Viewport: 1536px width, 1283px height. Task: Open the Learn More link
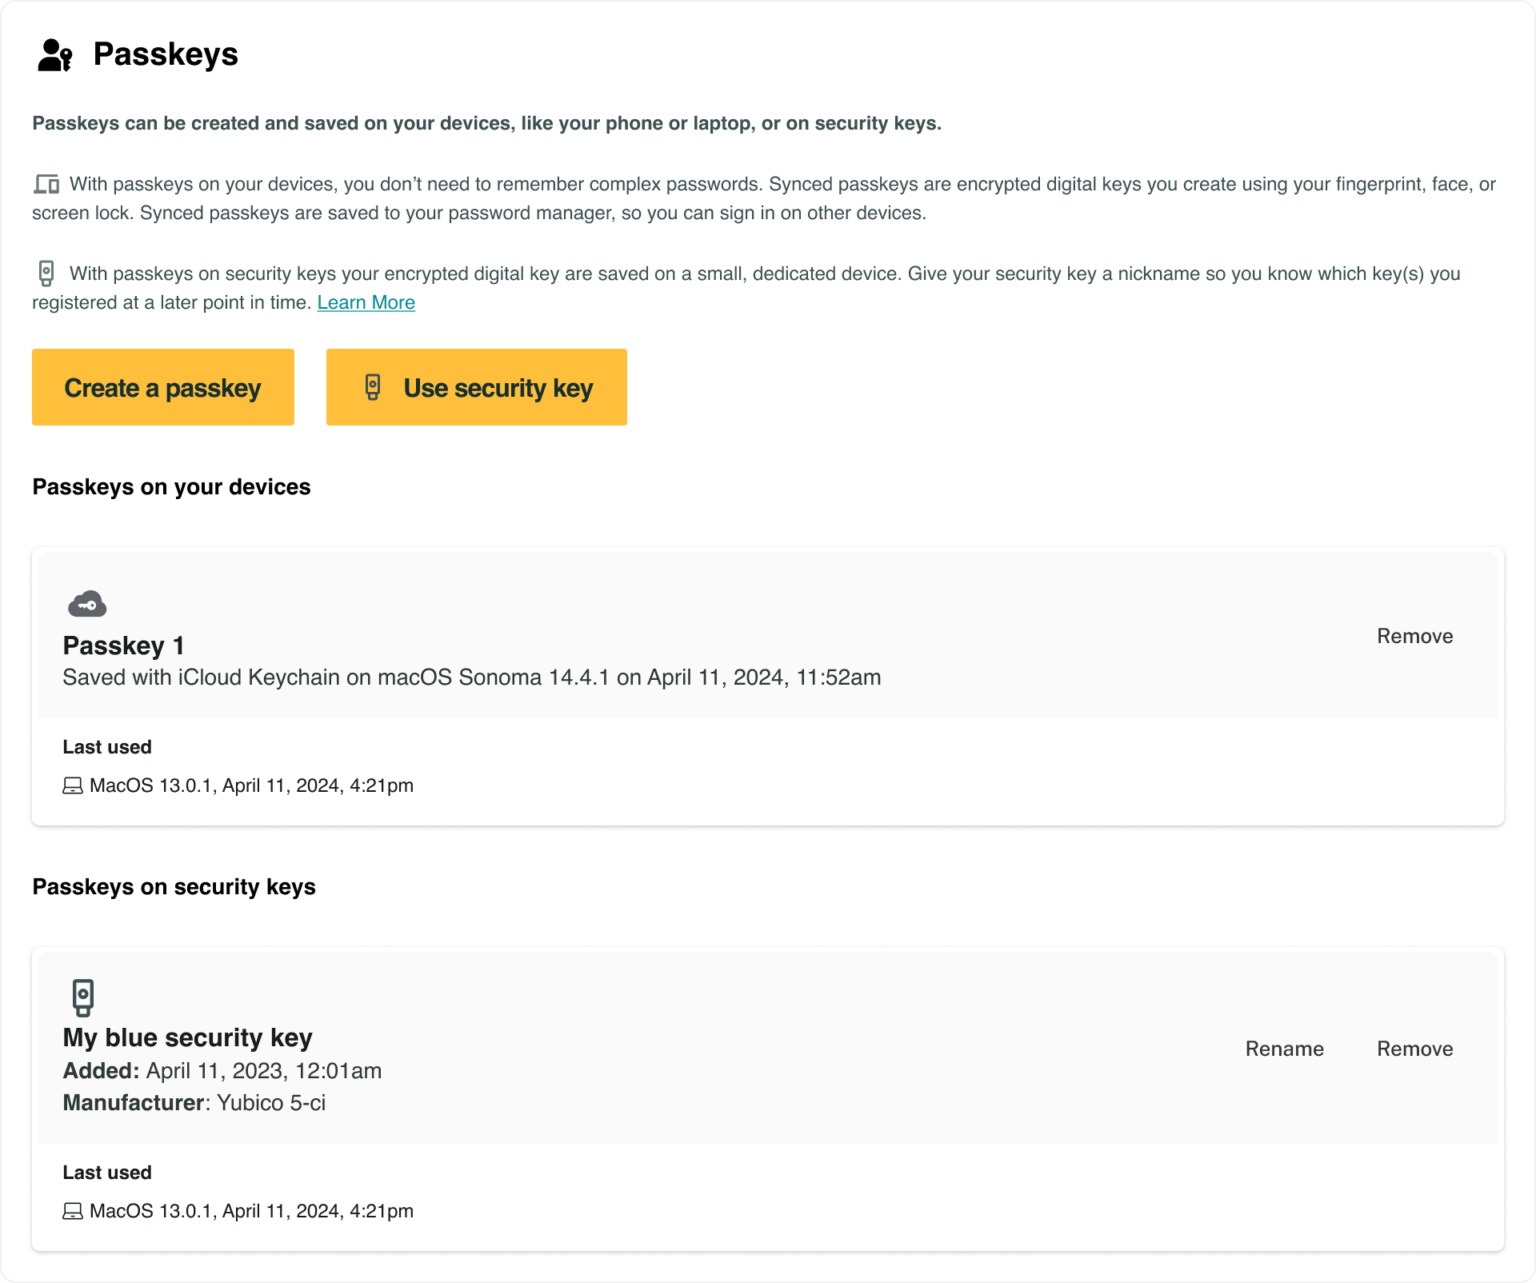tap(366, 302)
